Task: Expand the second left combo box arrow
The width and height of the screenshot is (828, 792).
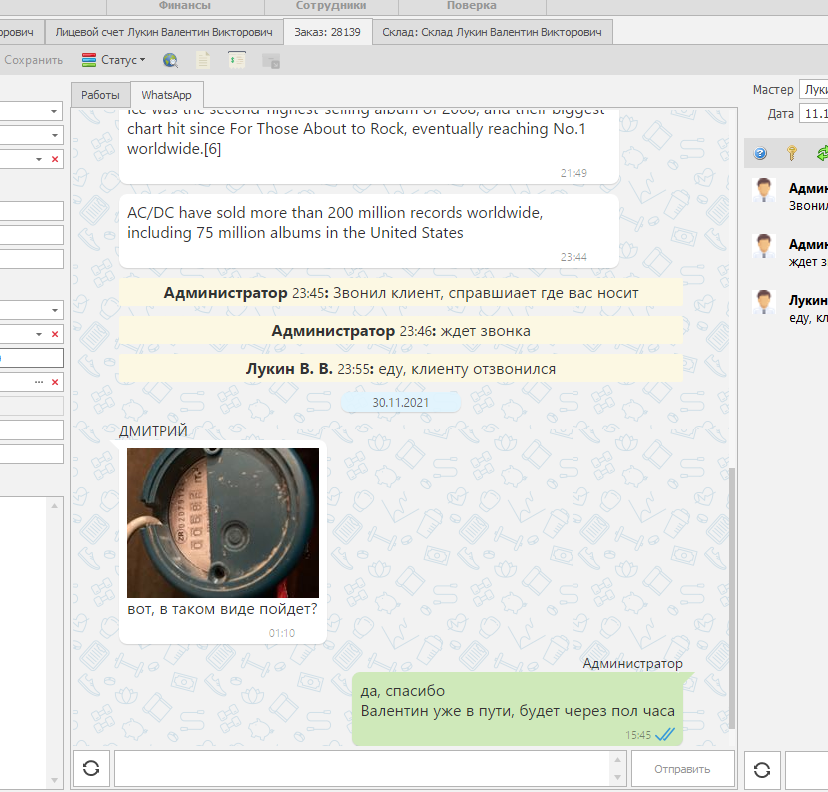Action: coord(54,135)
